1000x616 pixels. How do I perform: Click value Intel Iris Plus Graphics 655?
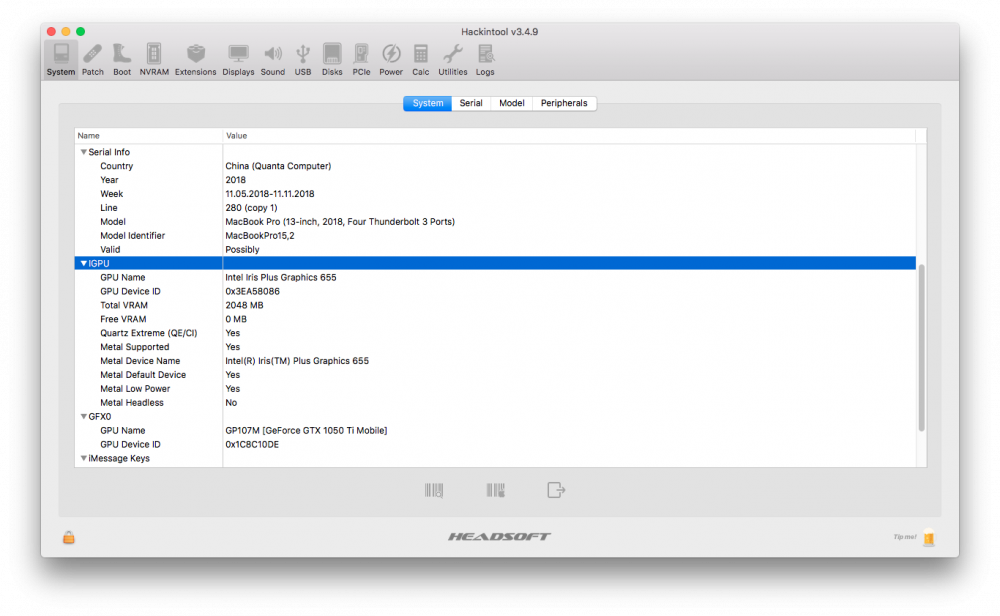coord(281,277)
